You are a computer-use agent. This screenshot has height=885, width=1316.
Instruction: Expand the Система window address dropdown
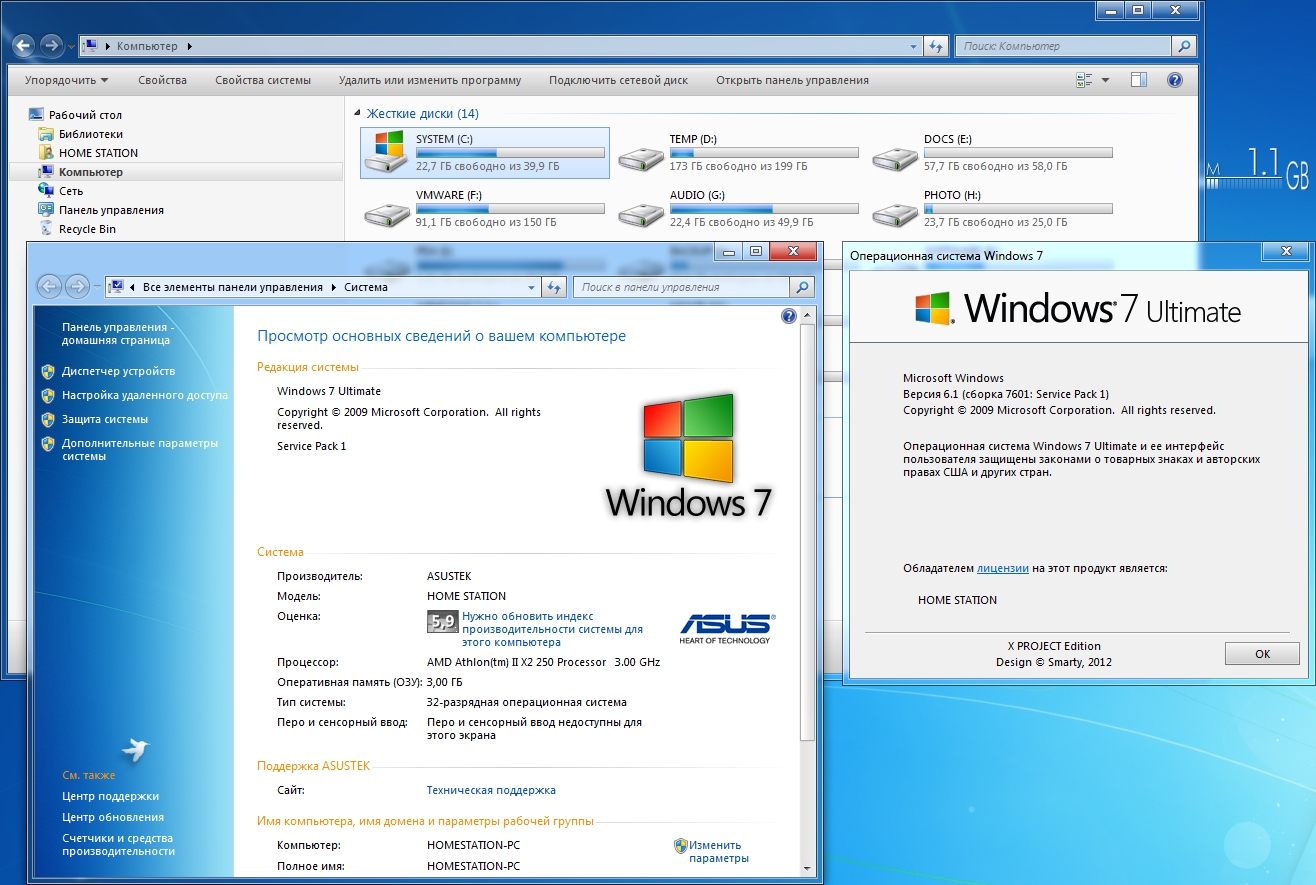click(x=532, y=287)
